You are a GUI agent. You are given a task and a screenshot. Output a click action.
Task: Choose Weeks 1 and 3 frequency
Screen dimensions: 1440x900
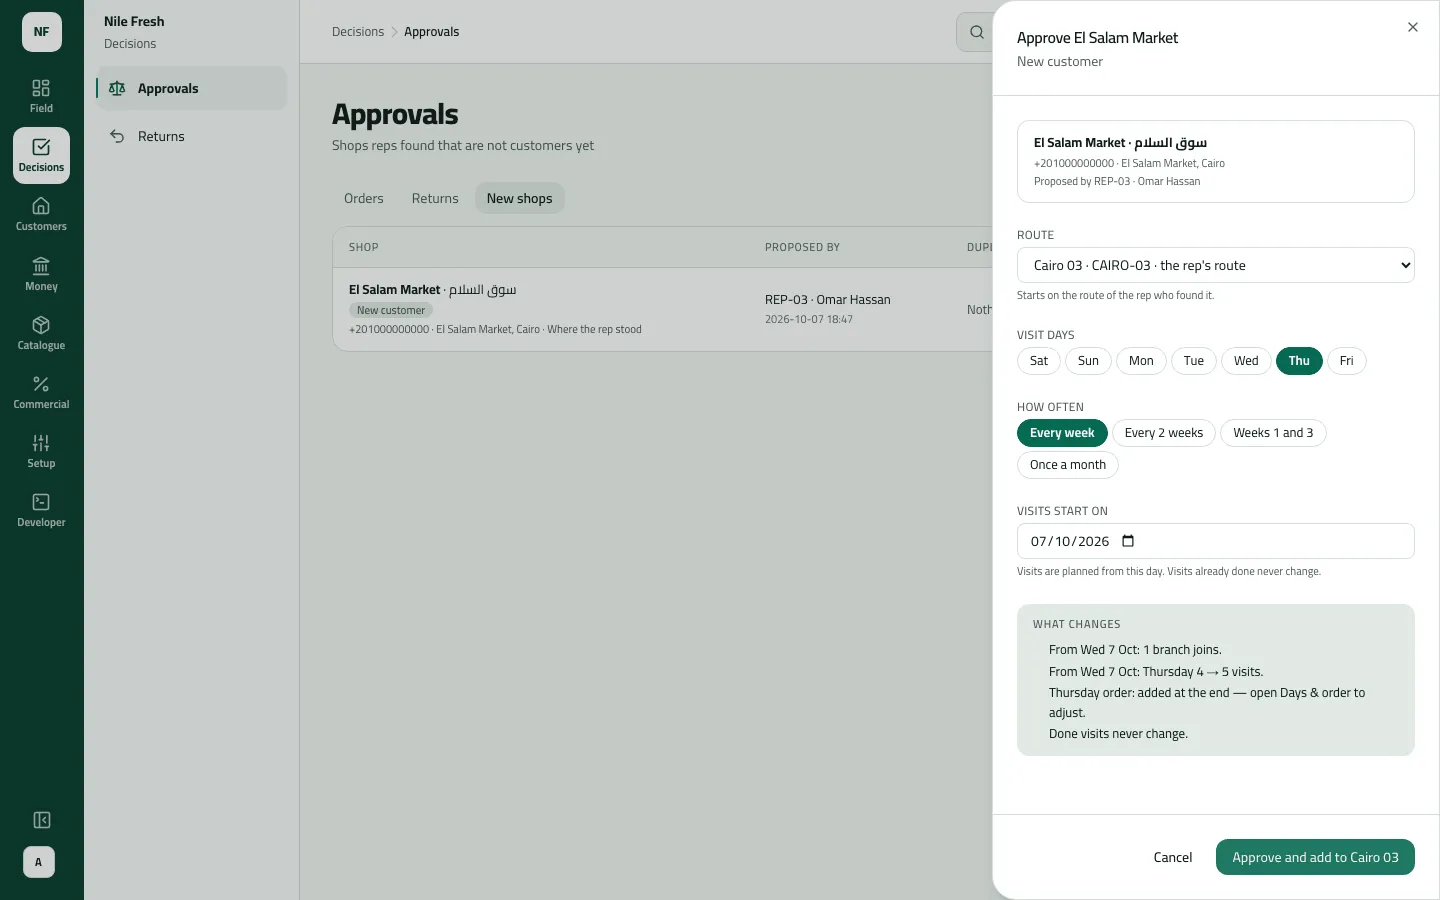[x=1273, y=433]
